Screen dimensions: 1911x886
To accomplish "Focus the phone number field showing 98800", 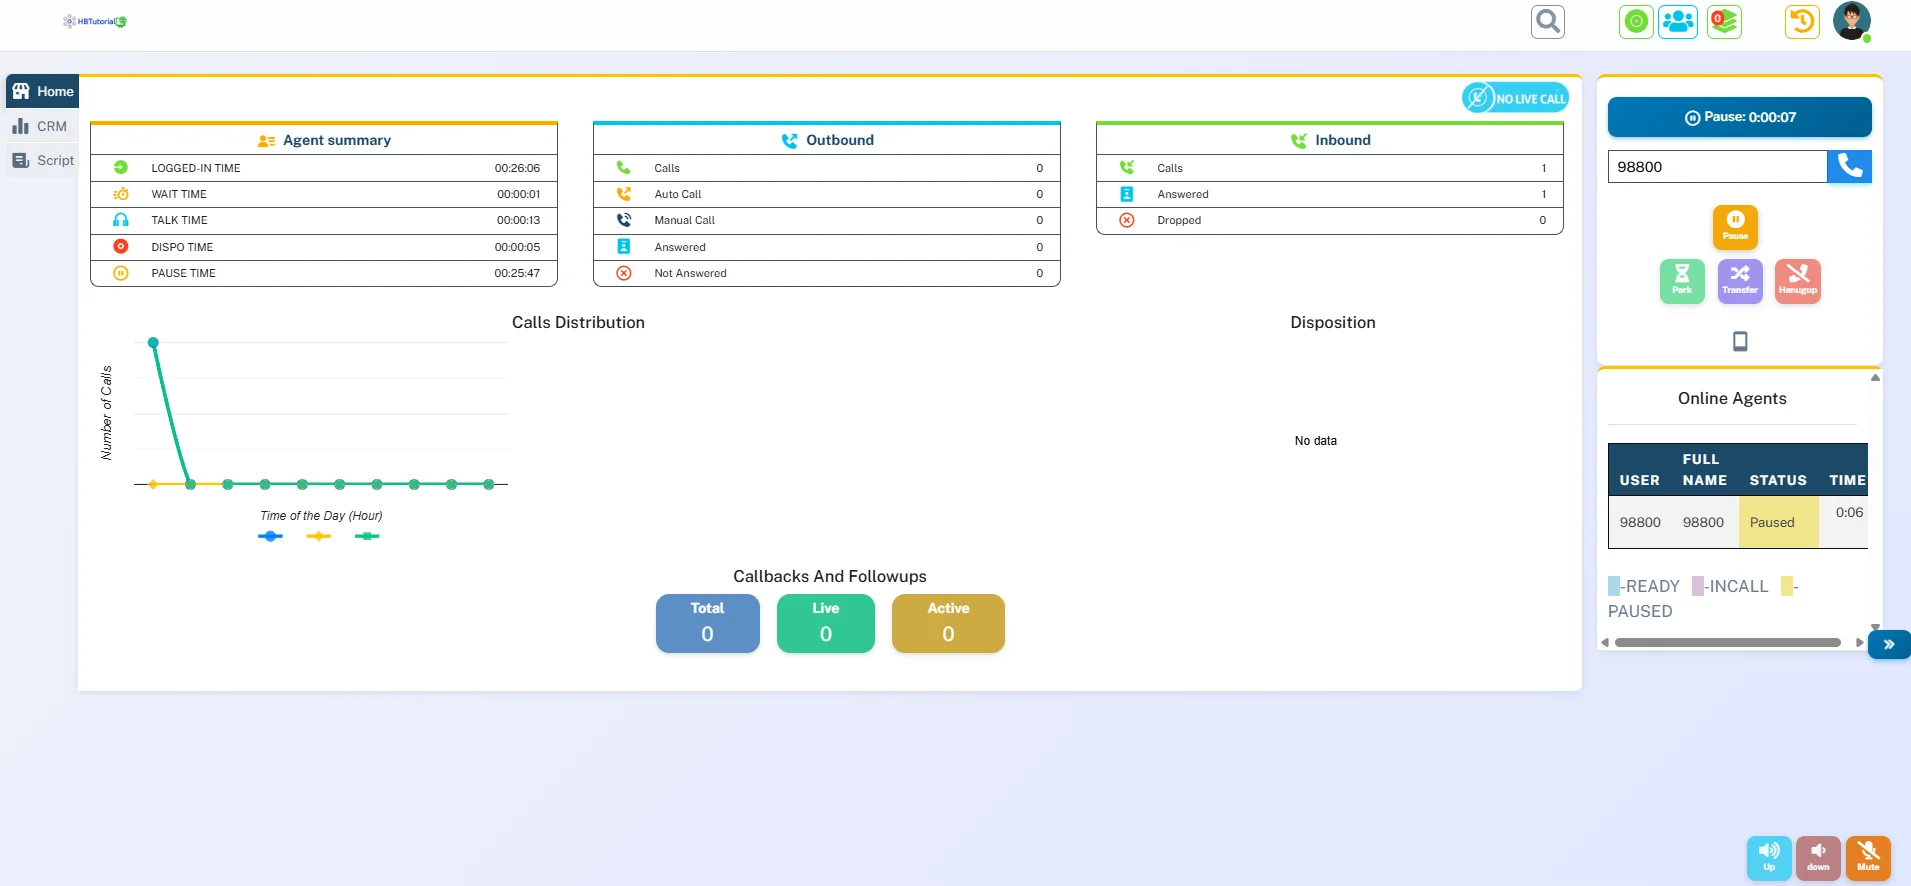I will tap(1717, 167).
